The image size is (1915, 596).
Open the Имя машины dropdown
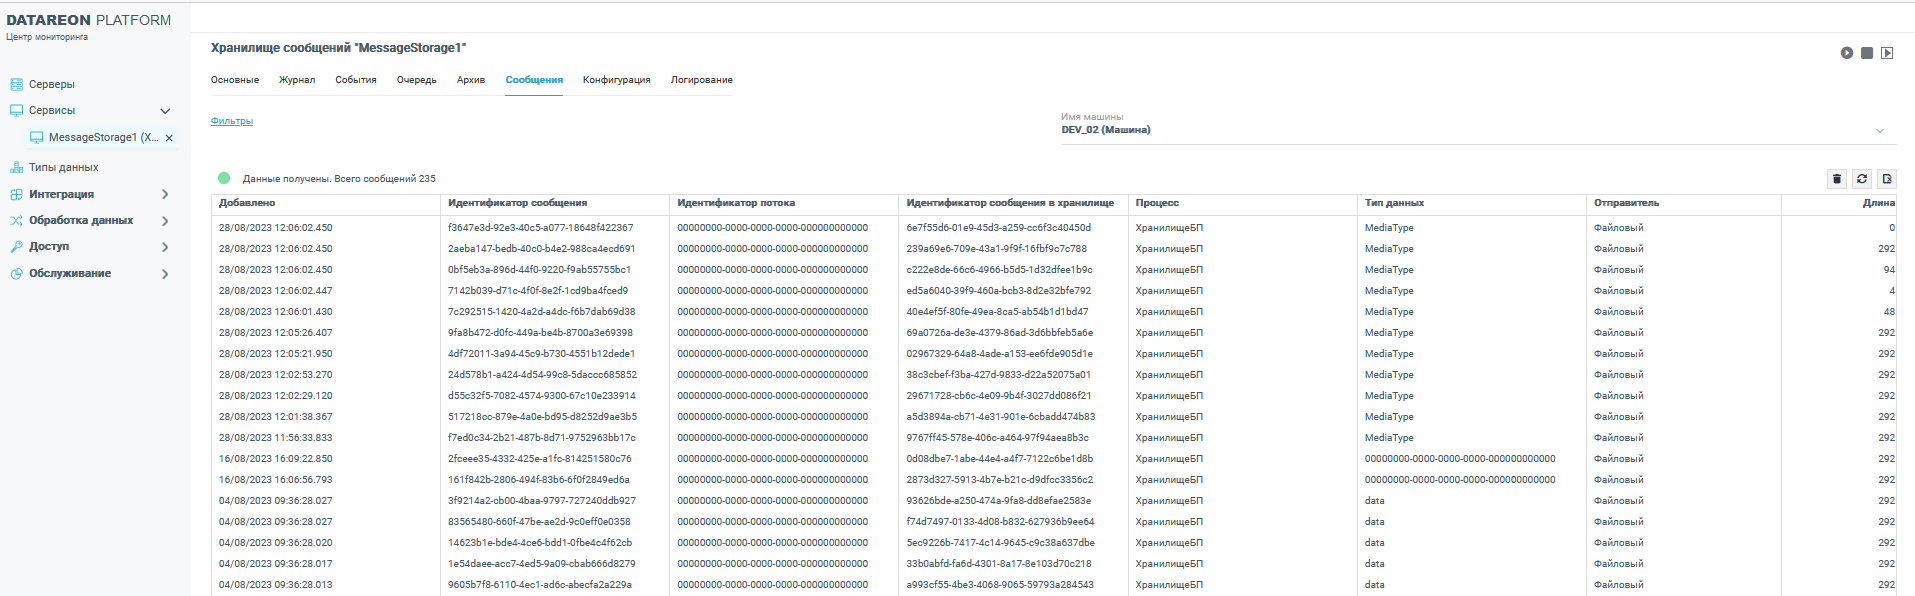[x=1879, y=131]
